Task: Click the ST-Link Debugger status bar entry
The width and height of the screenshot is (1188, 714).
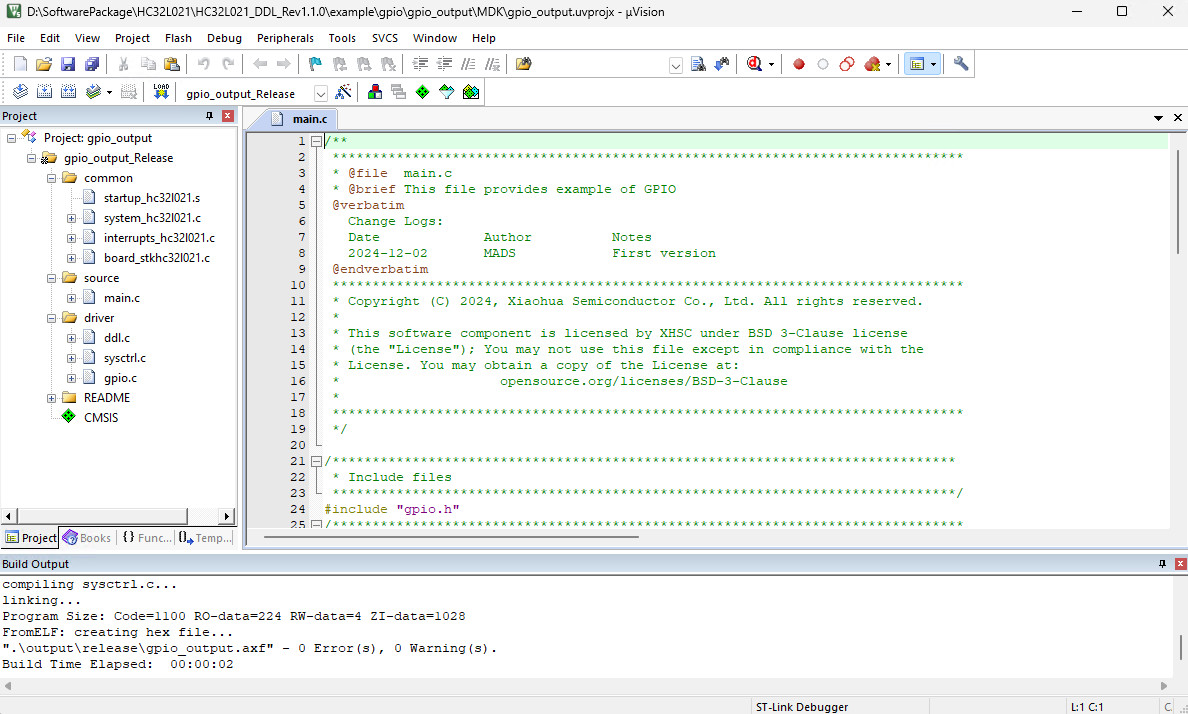Action: 802,706
